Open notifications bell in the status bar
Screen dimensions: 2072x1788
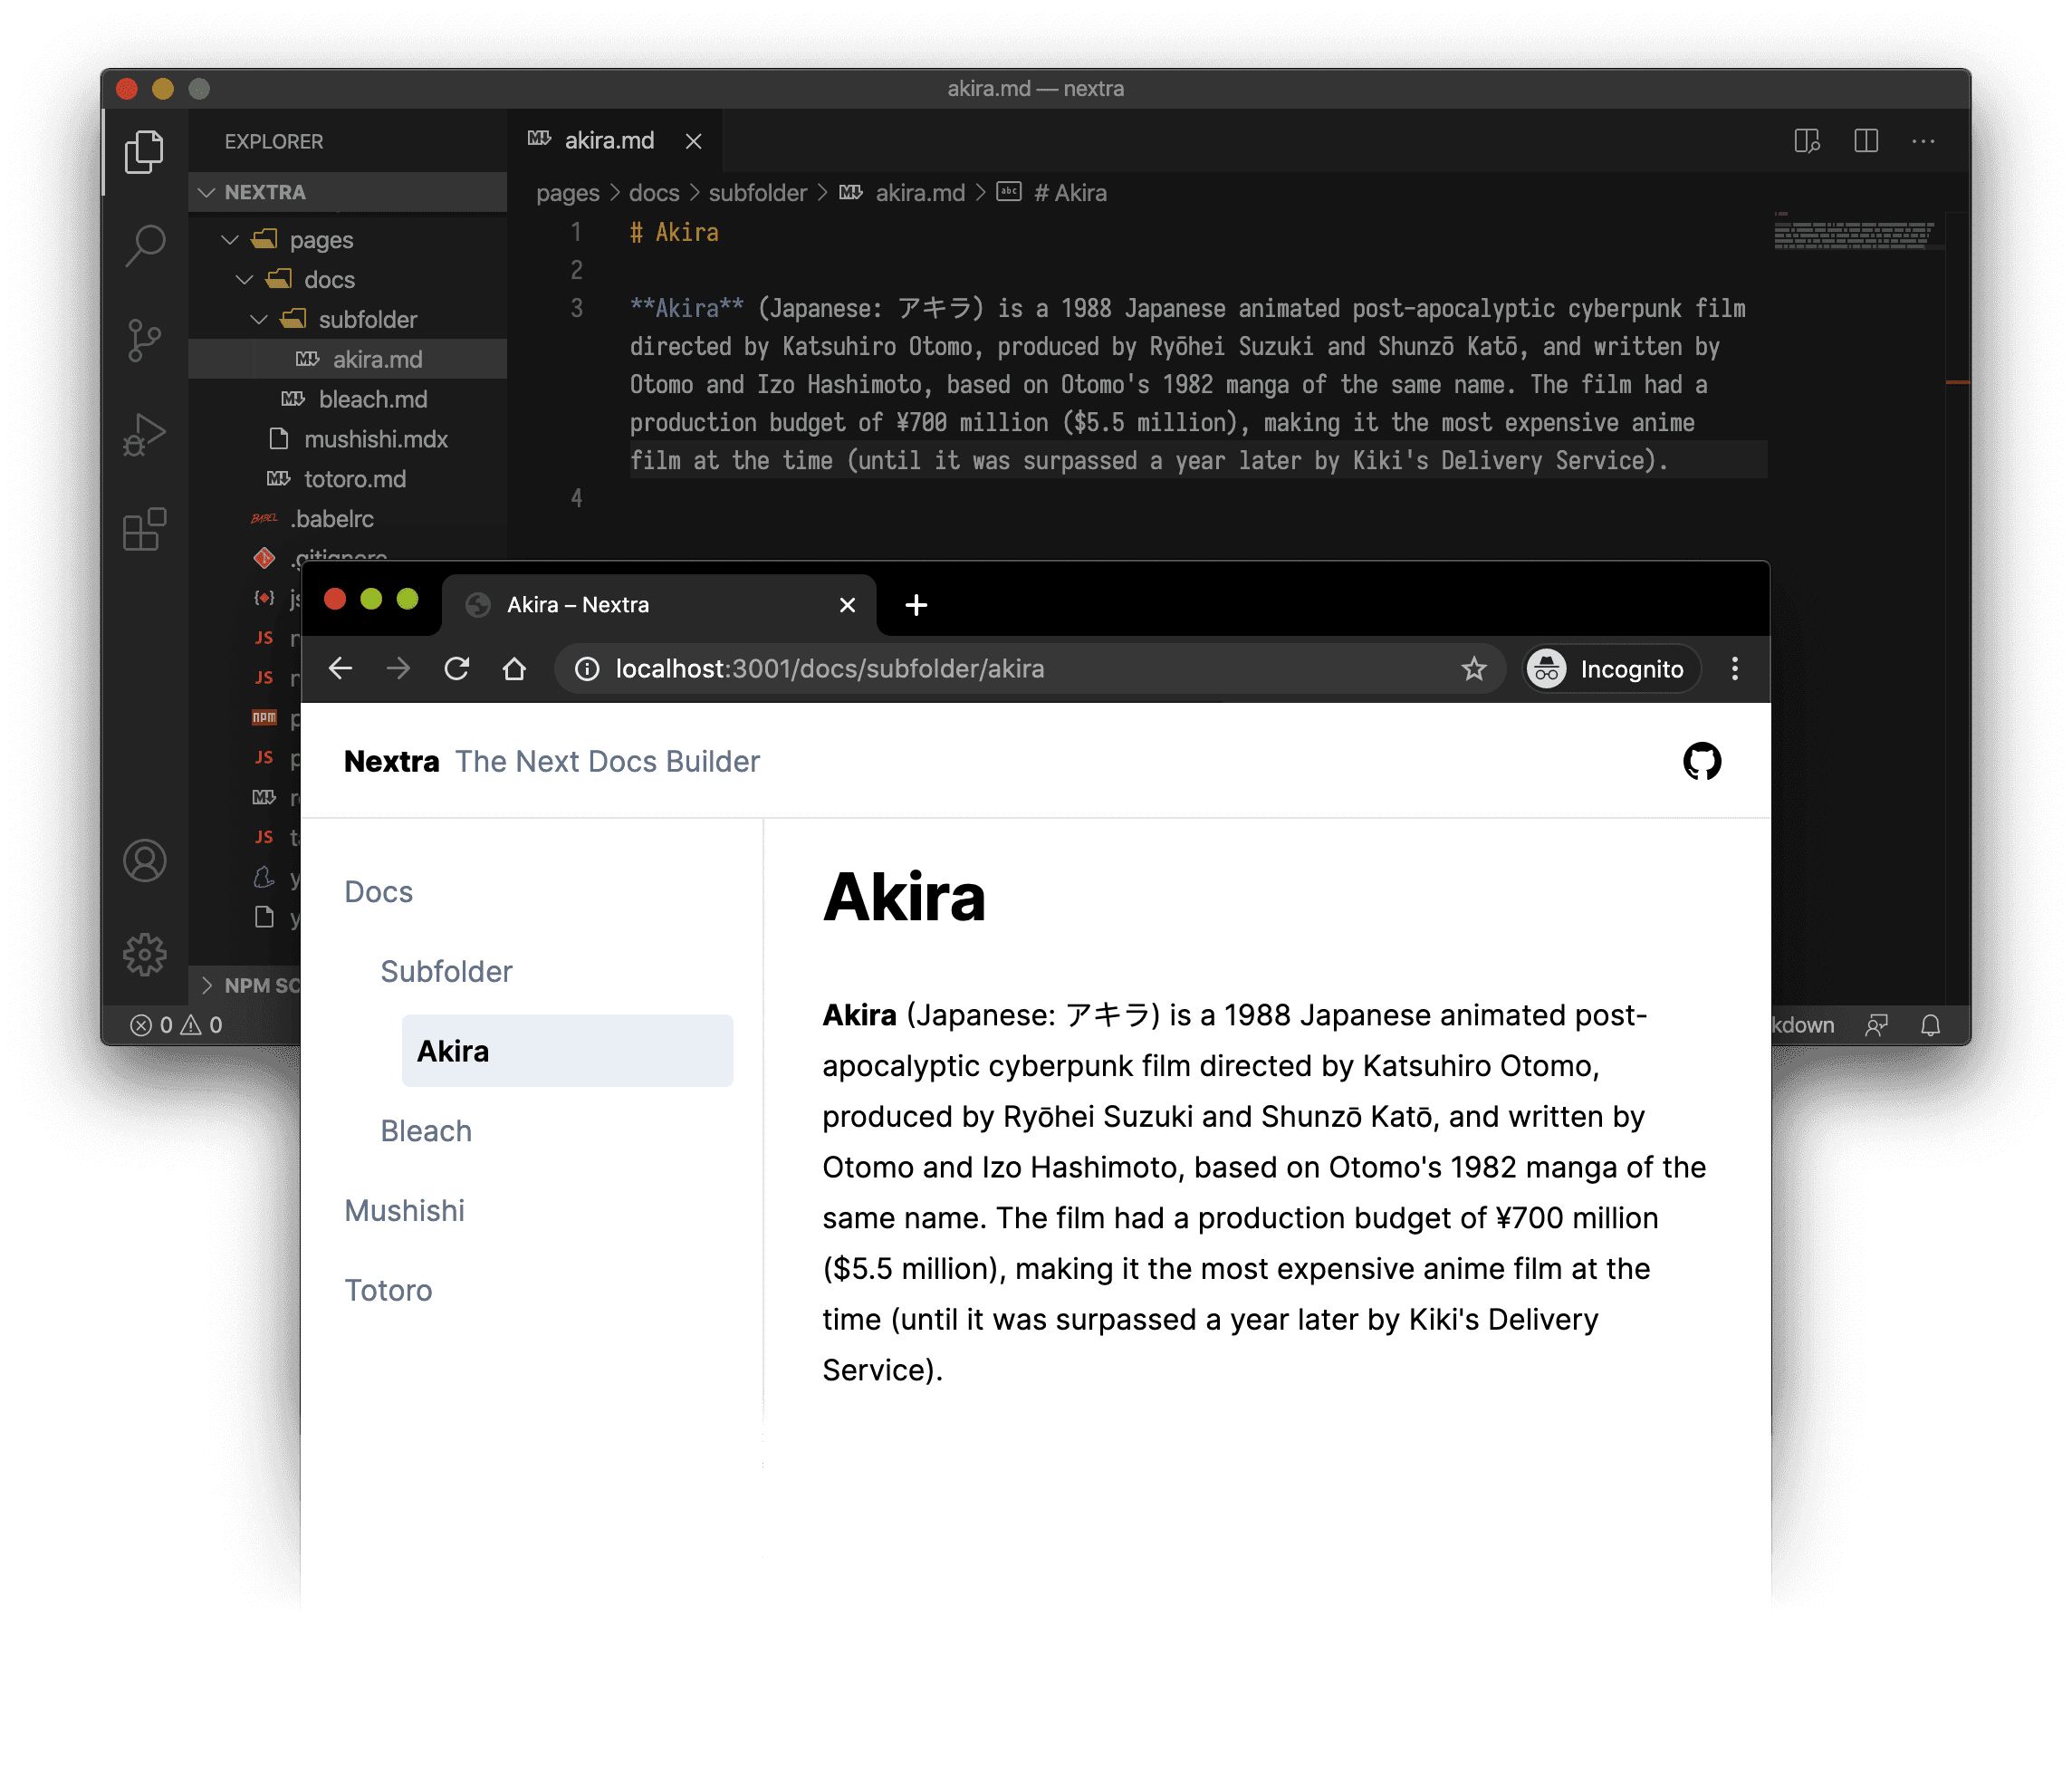point(1930,1024)
